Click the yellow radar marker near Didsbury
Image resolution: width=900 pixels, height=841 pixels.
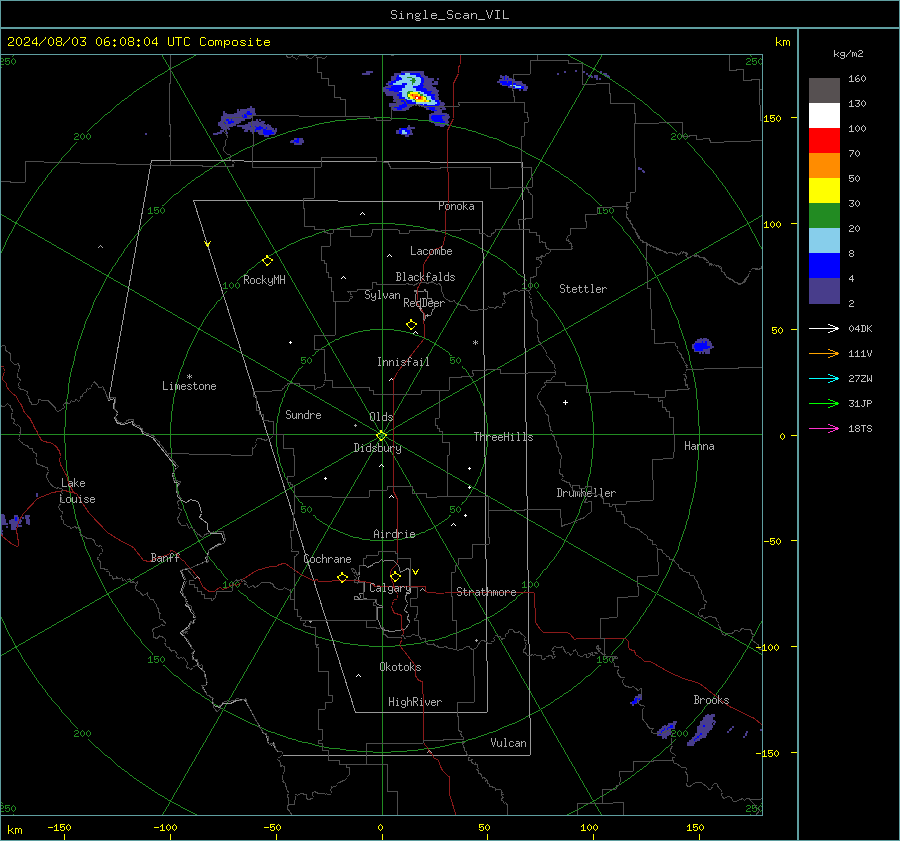click(x=381, y=435)
